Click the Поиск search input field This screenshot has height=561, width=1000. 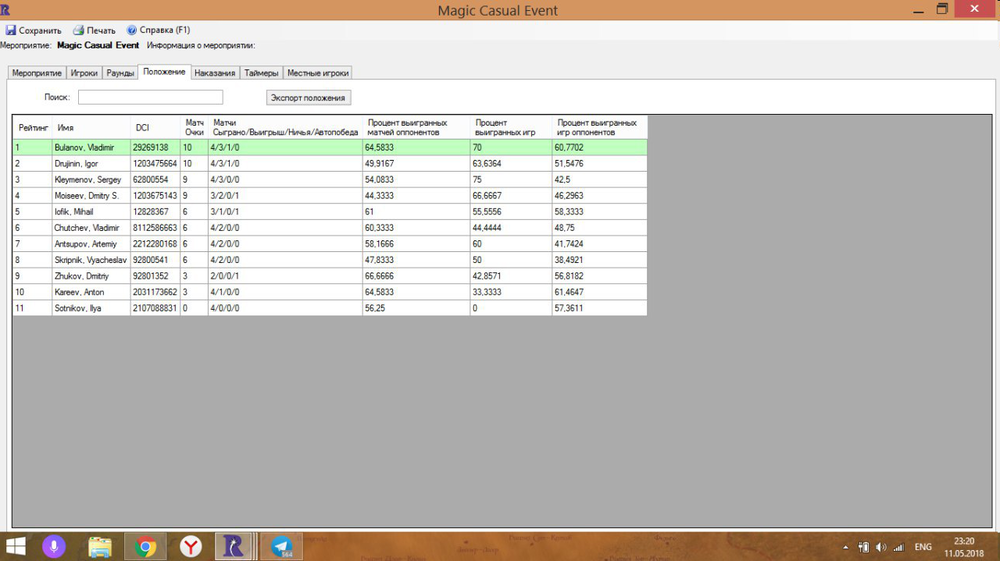tap(150, 97)
